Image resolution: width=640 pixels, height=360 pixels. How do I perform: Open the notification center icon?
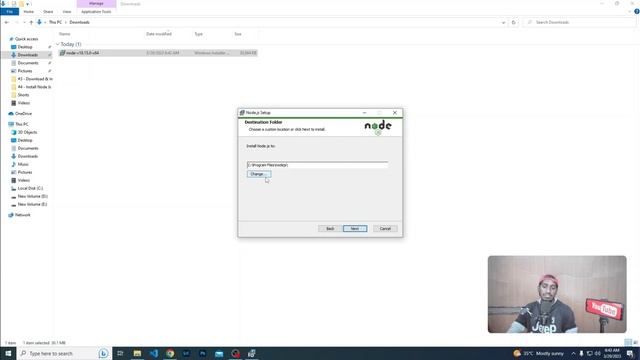click(x=630, y=353)
